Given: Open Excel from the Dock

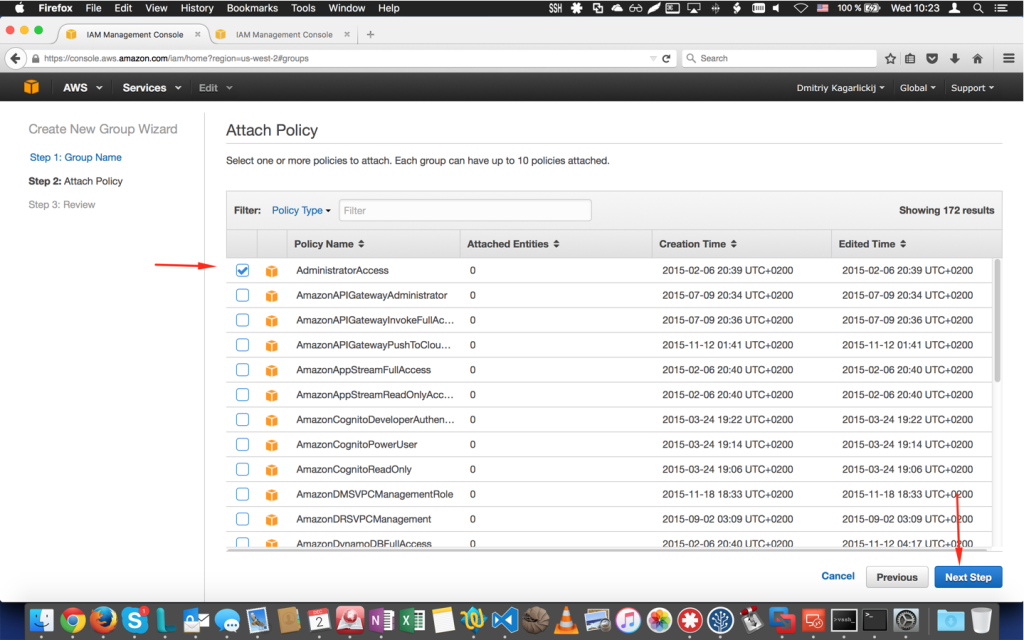Looking at the screenshot, I should 413,620.
